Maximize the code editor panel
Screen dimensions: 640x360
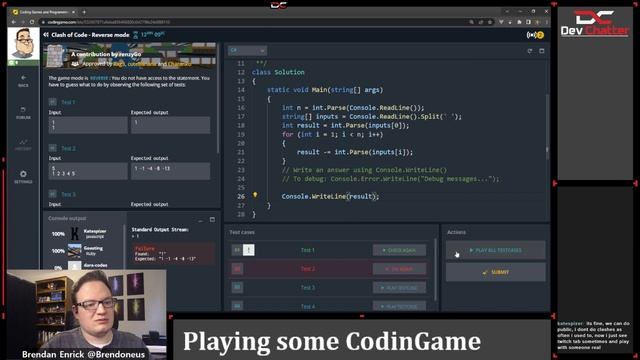[x=542, y=51]
